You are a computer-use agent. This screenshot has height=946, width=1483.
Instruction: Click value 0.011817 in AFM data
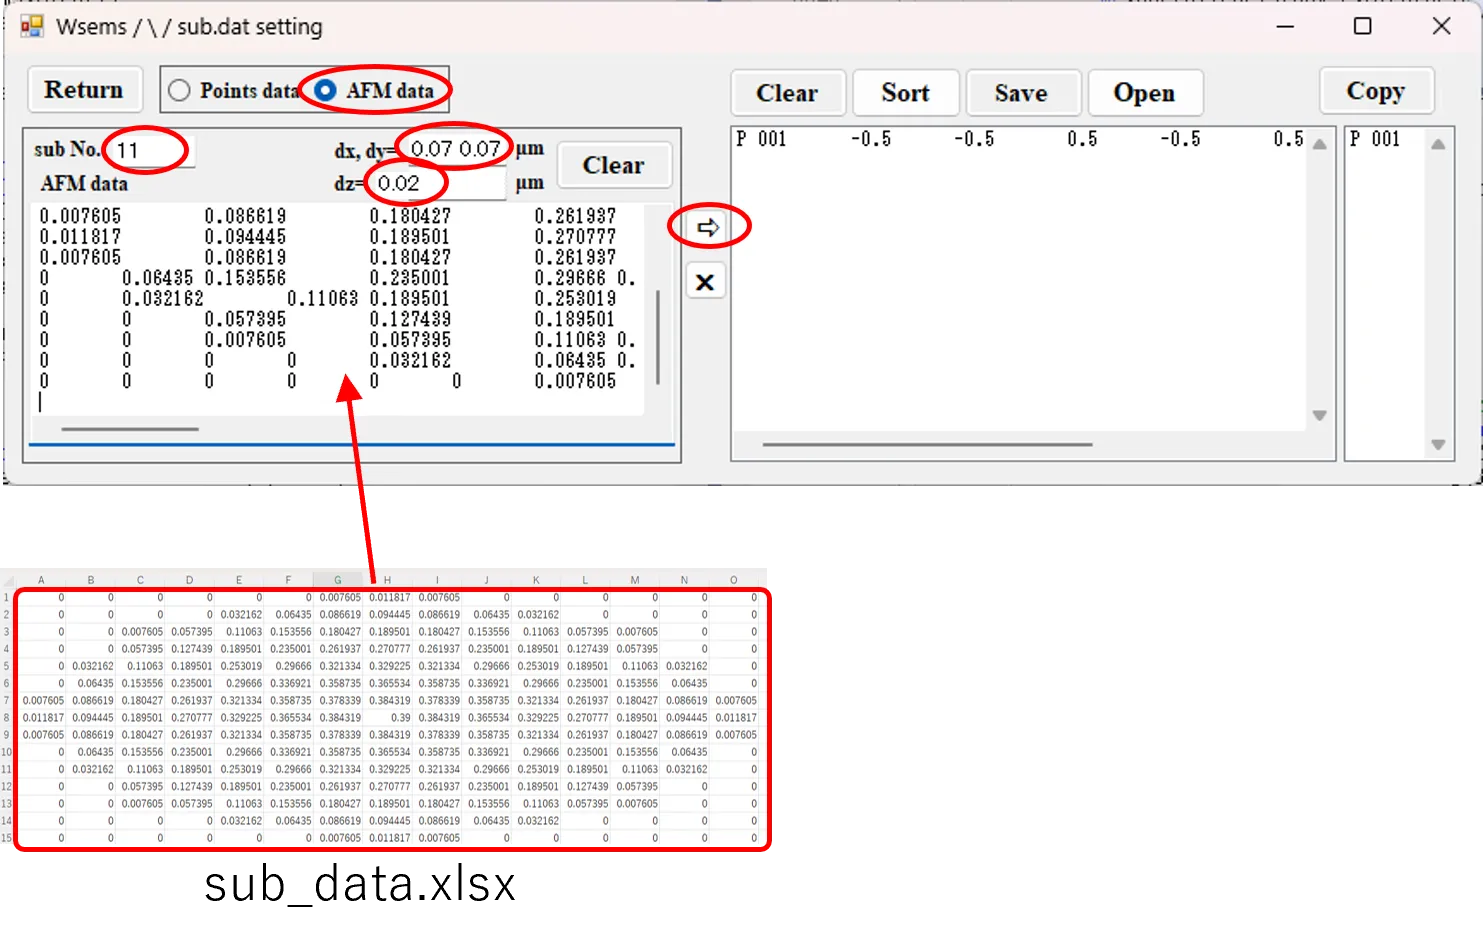point(80,237)
